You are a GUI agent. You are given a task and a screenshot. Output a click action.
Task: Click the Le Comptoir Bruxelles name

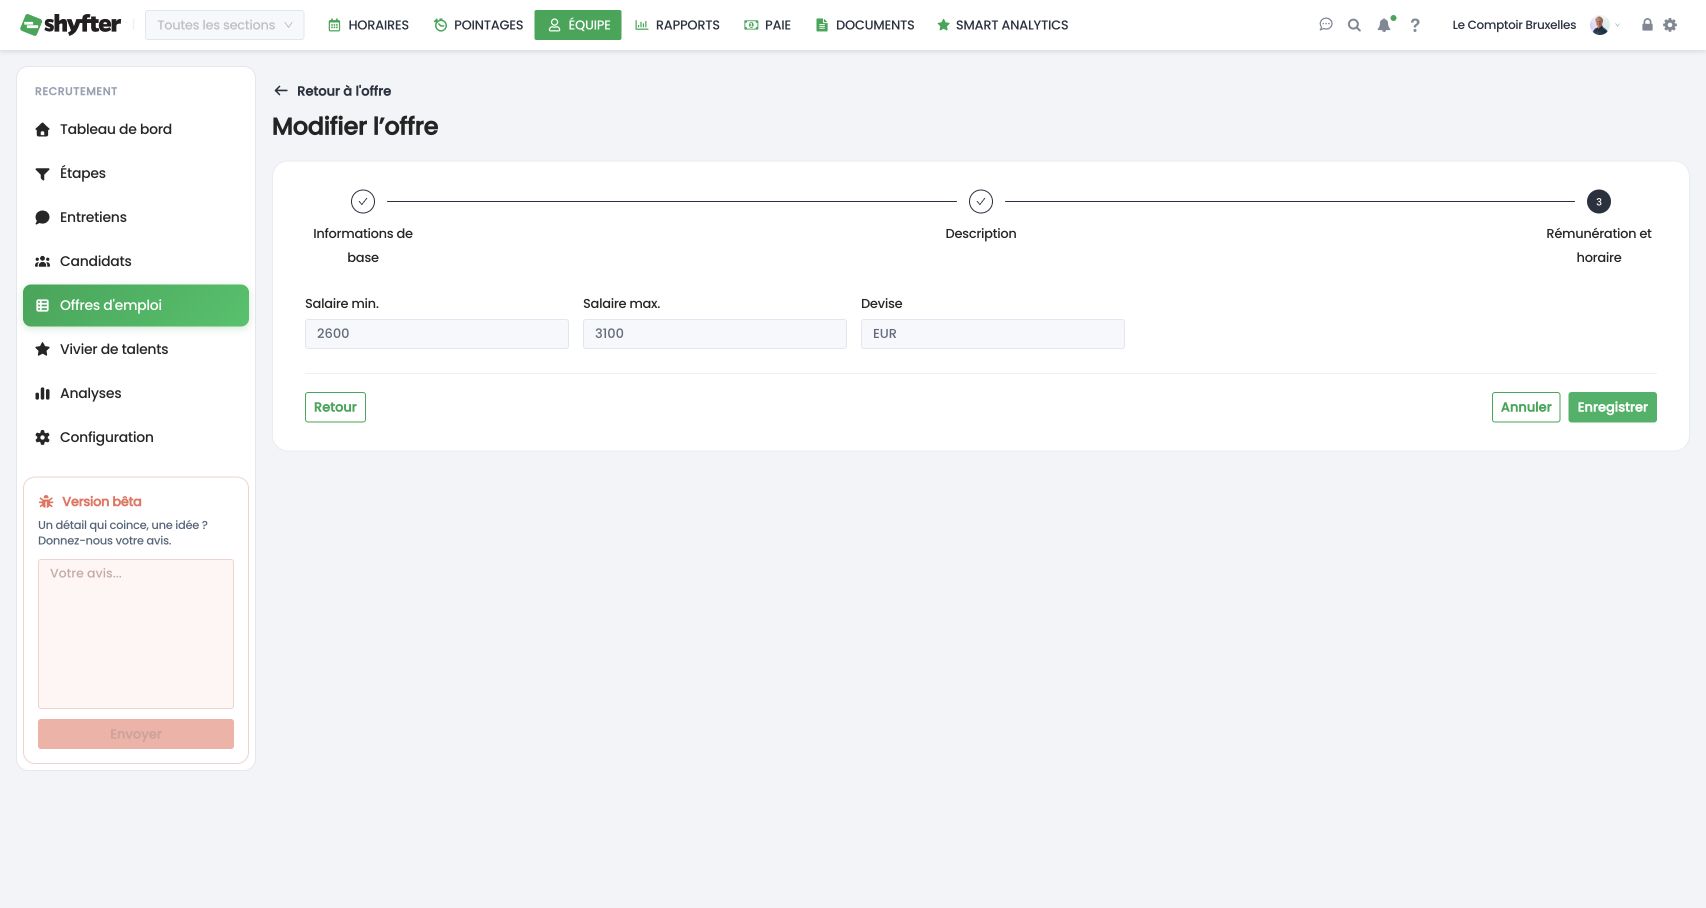coord(1514,25)
